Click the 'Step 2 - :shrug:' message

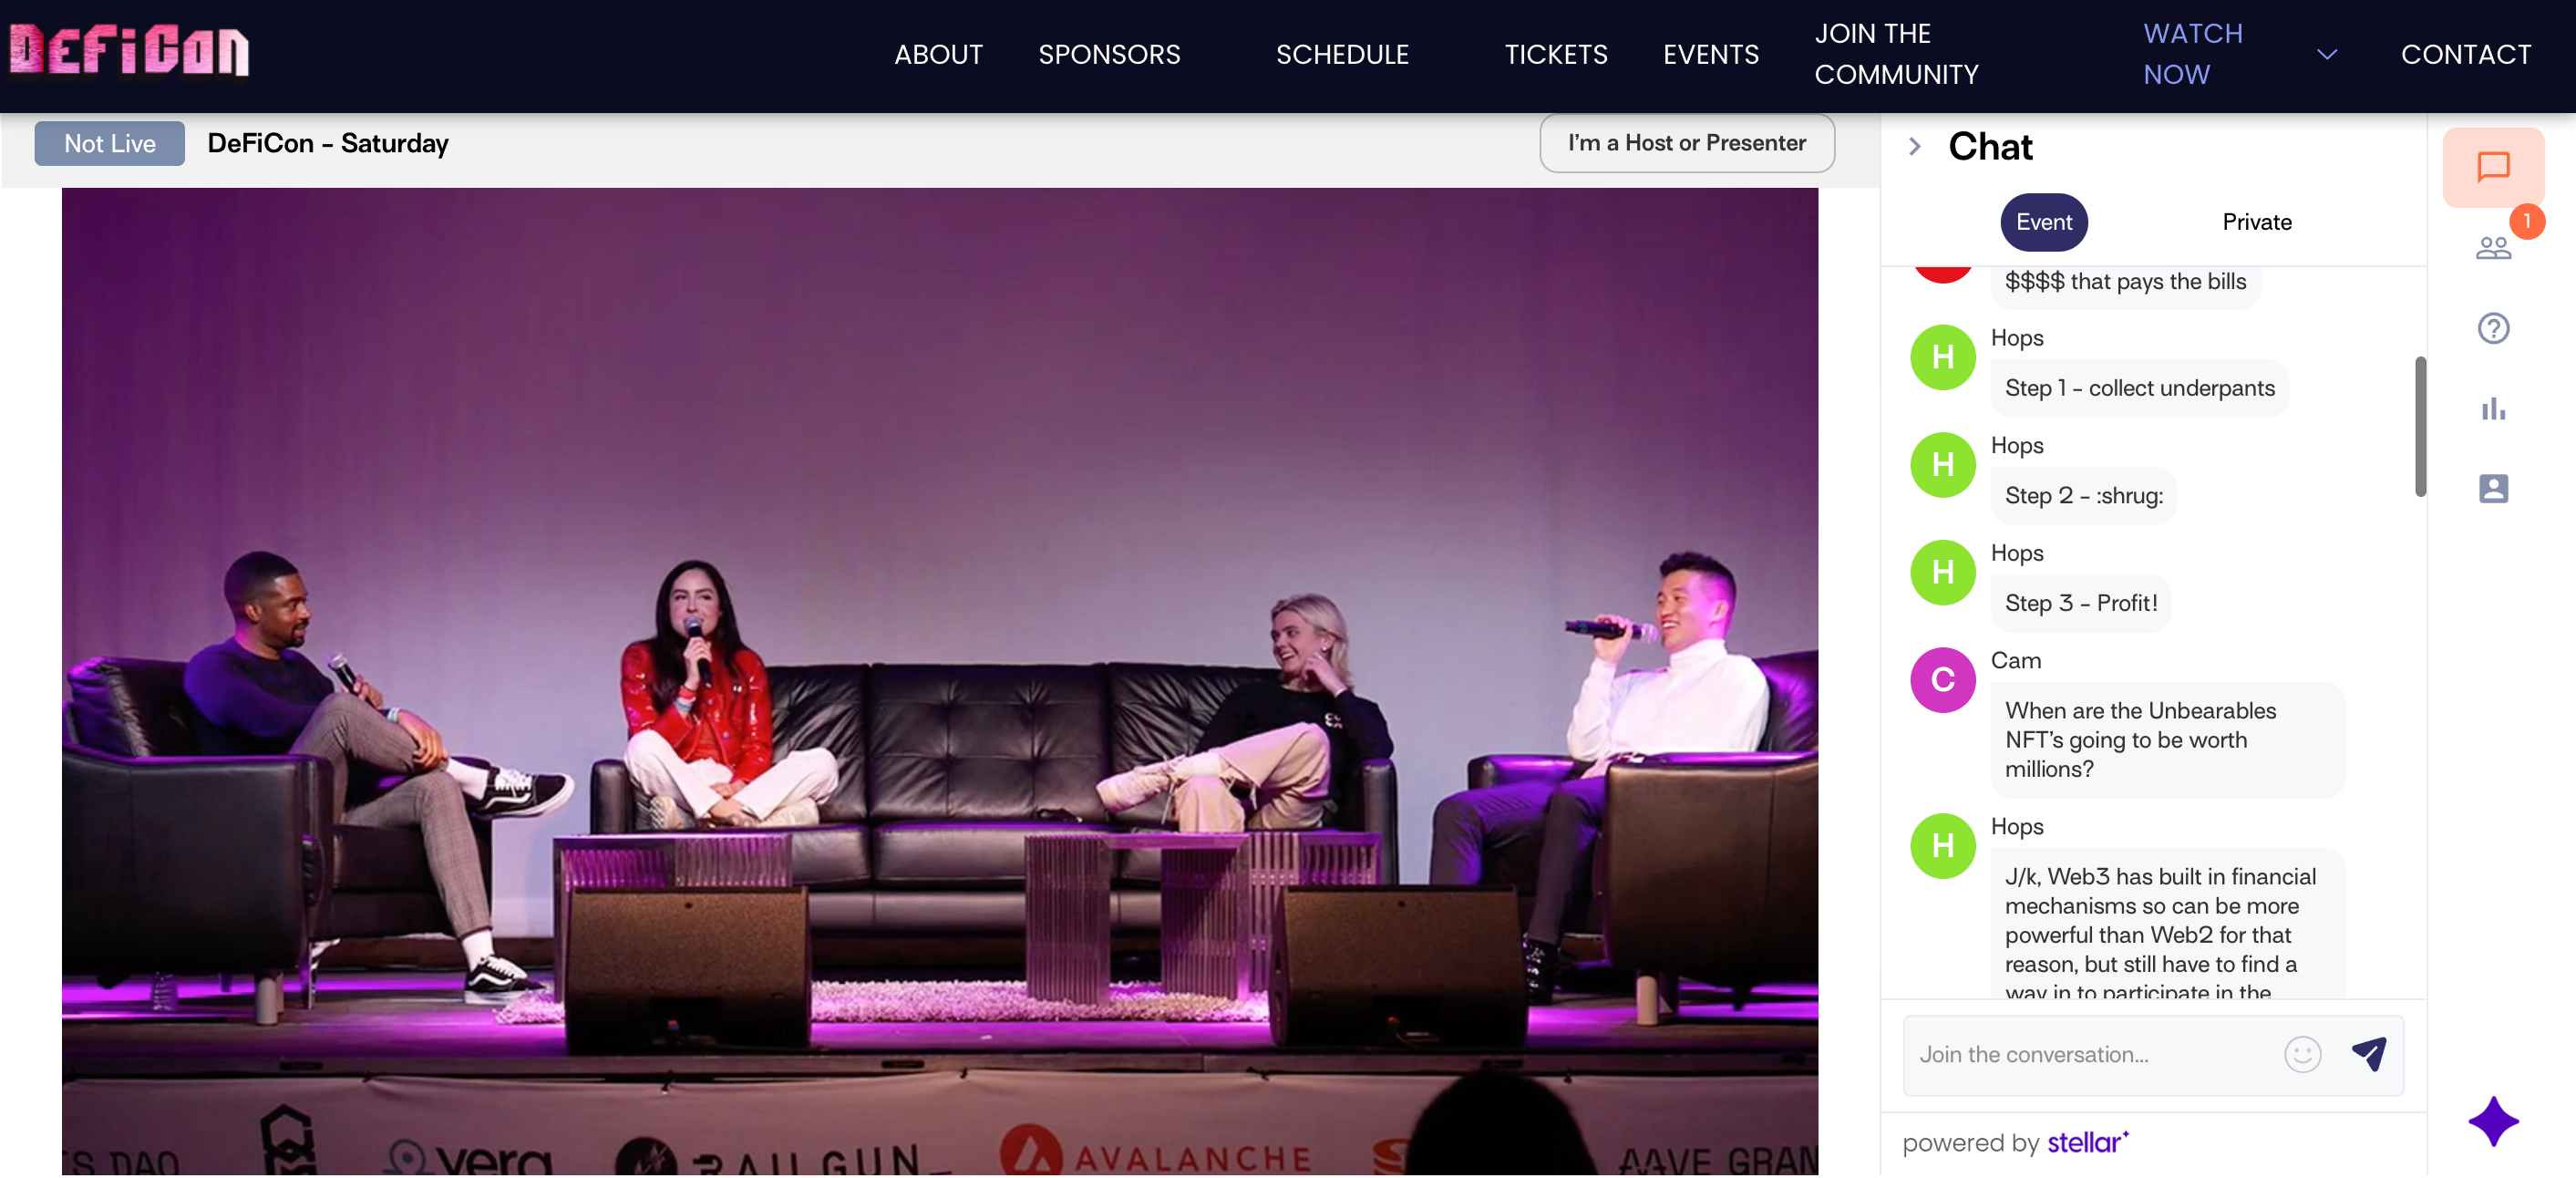coord(2083,496)
